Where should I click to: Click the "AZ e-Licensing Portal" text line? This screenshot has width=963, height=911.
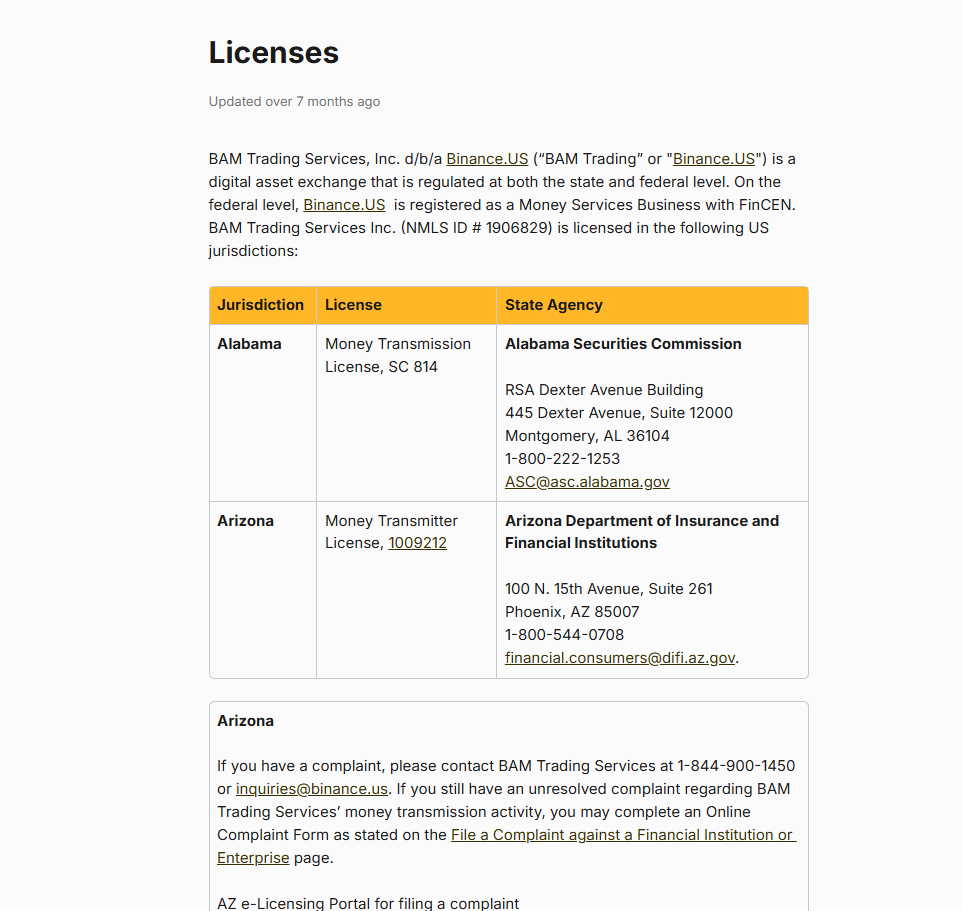[x=368, y=903]
